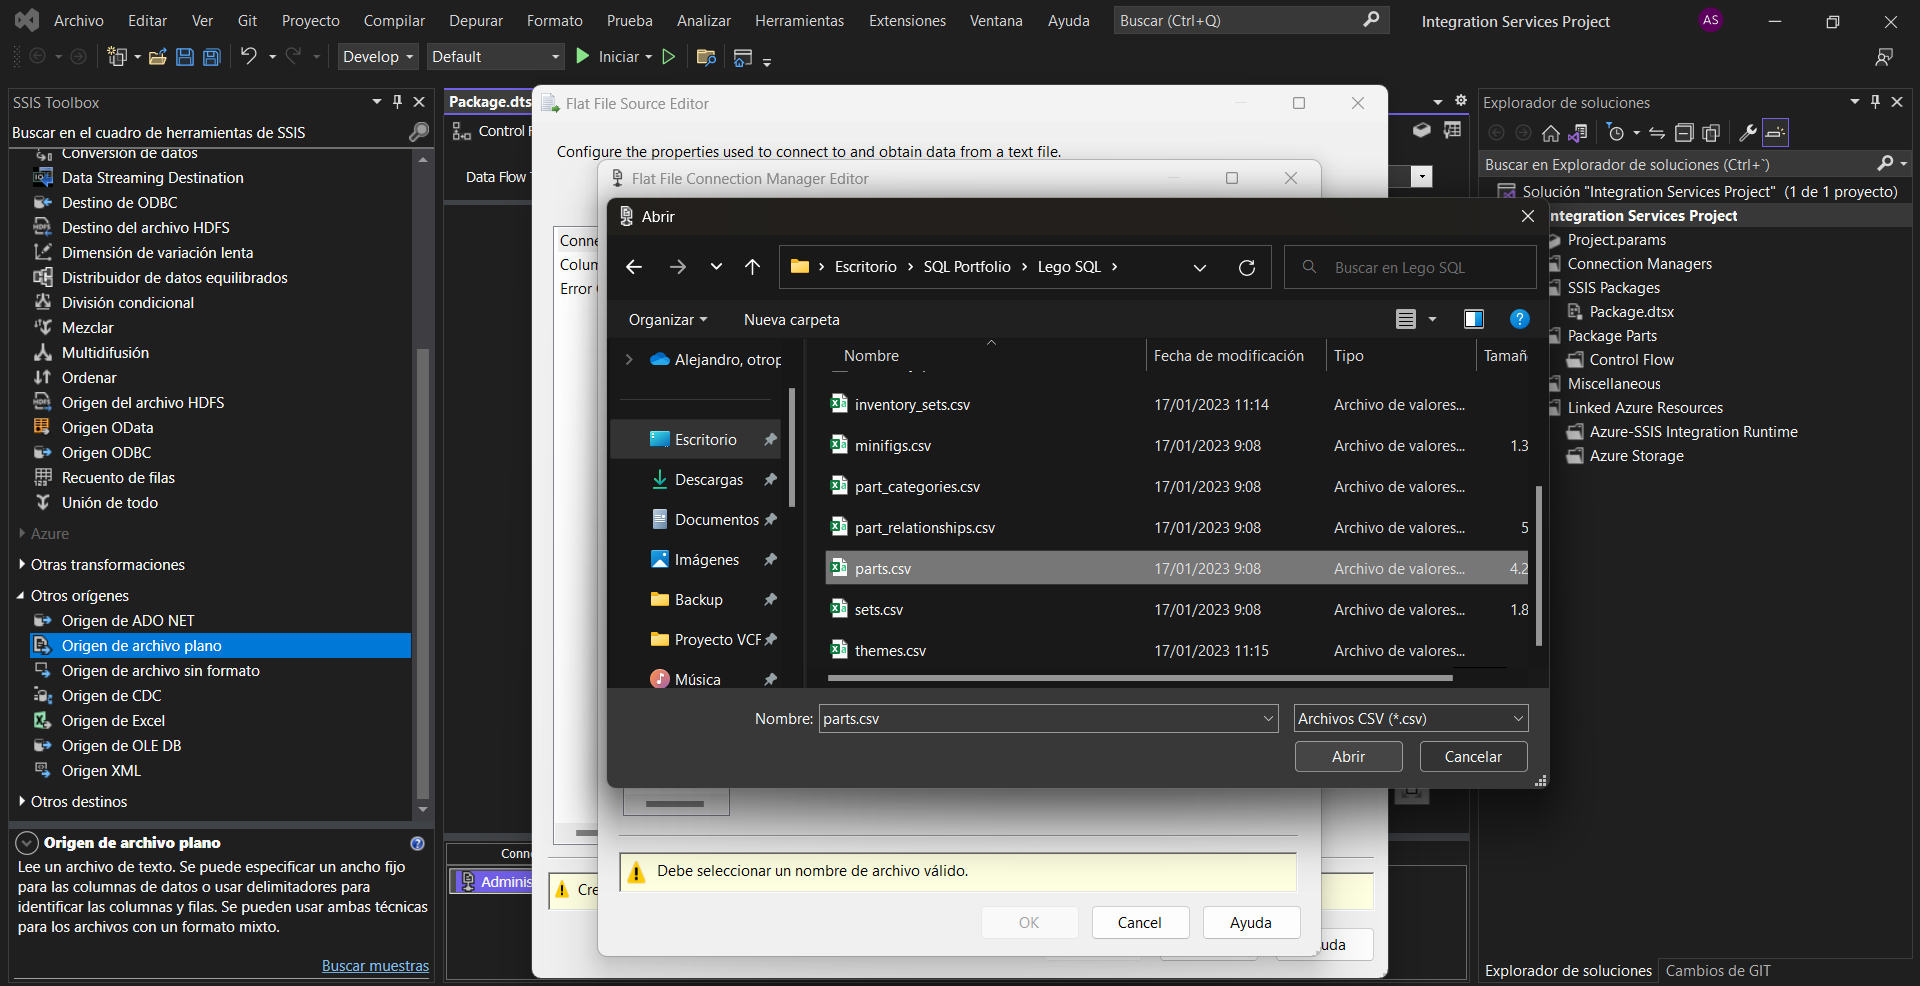The height and width of the screenshot is (986, 1920).
Task: Select the sets.csv file
Action: [x=878, y=610]
